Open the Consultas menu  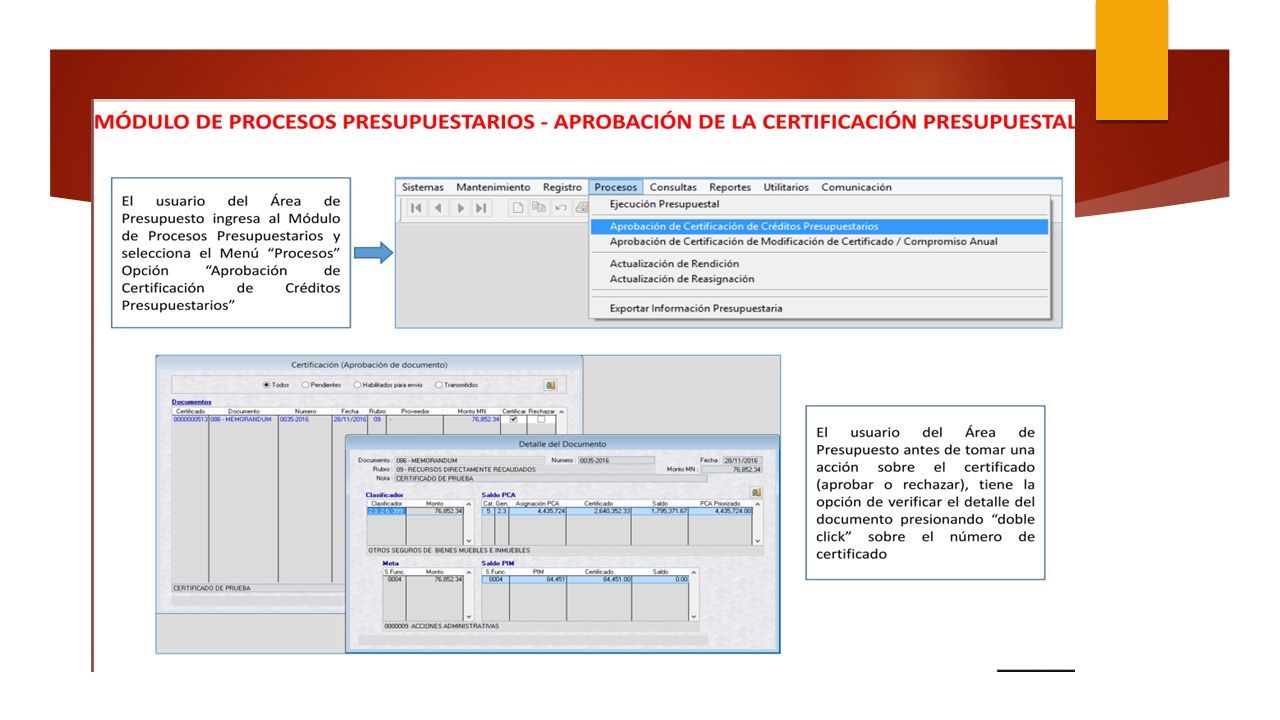click(x=673, y=187)
